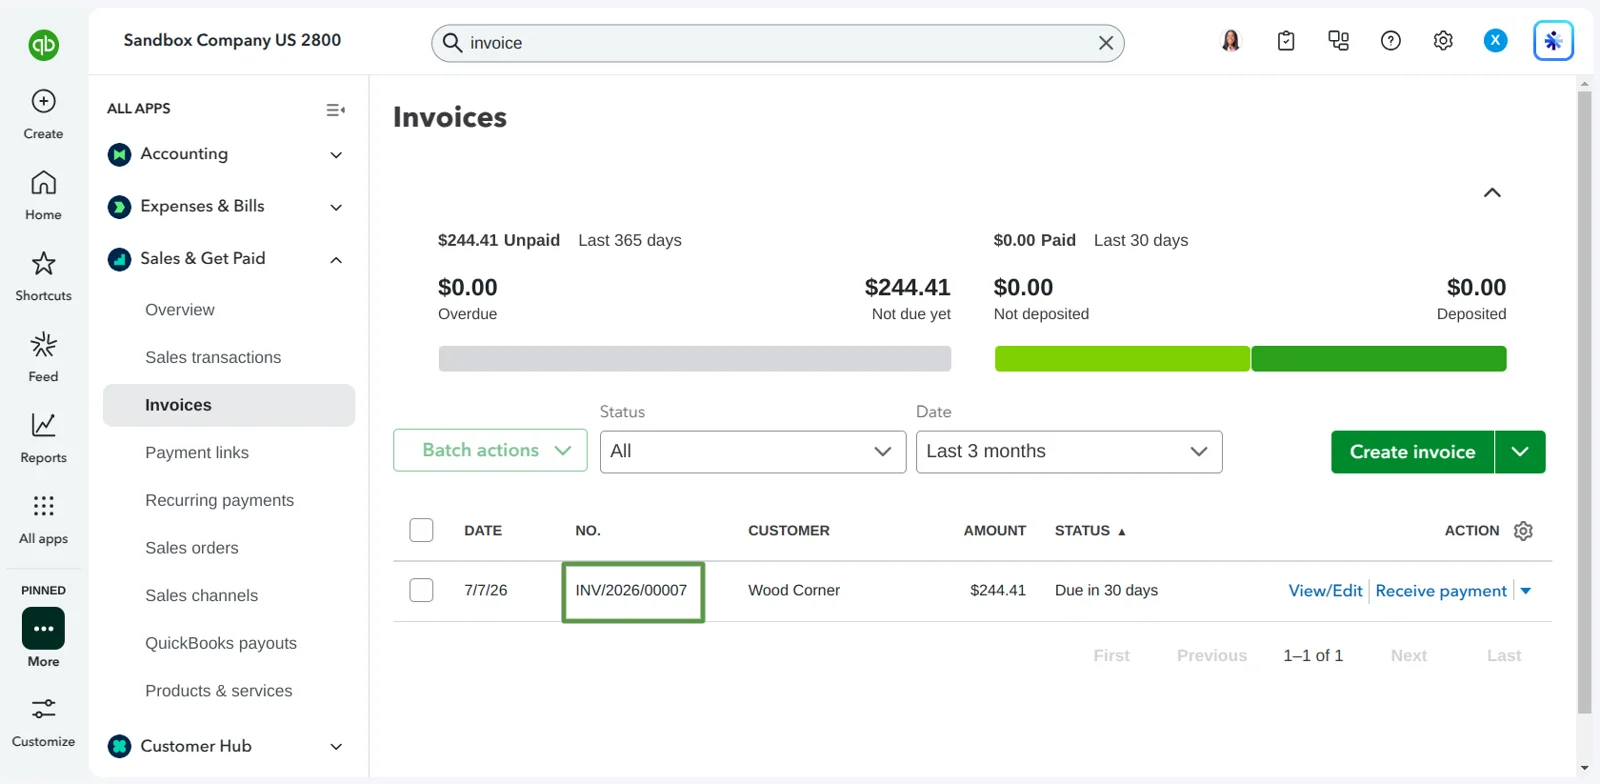The image size is (1600, 784).
Task: Open Payment links menu item
Action: pyautogui.click(x=197, y=452)
